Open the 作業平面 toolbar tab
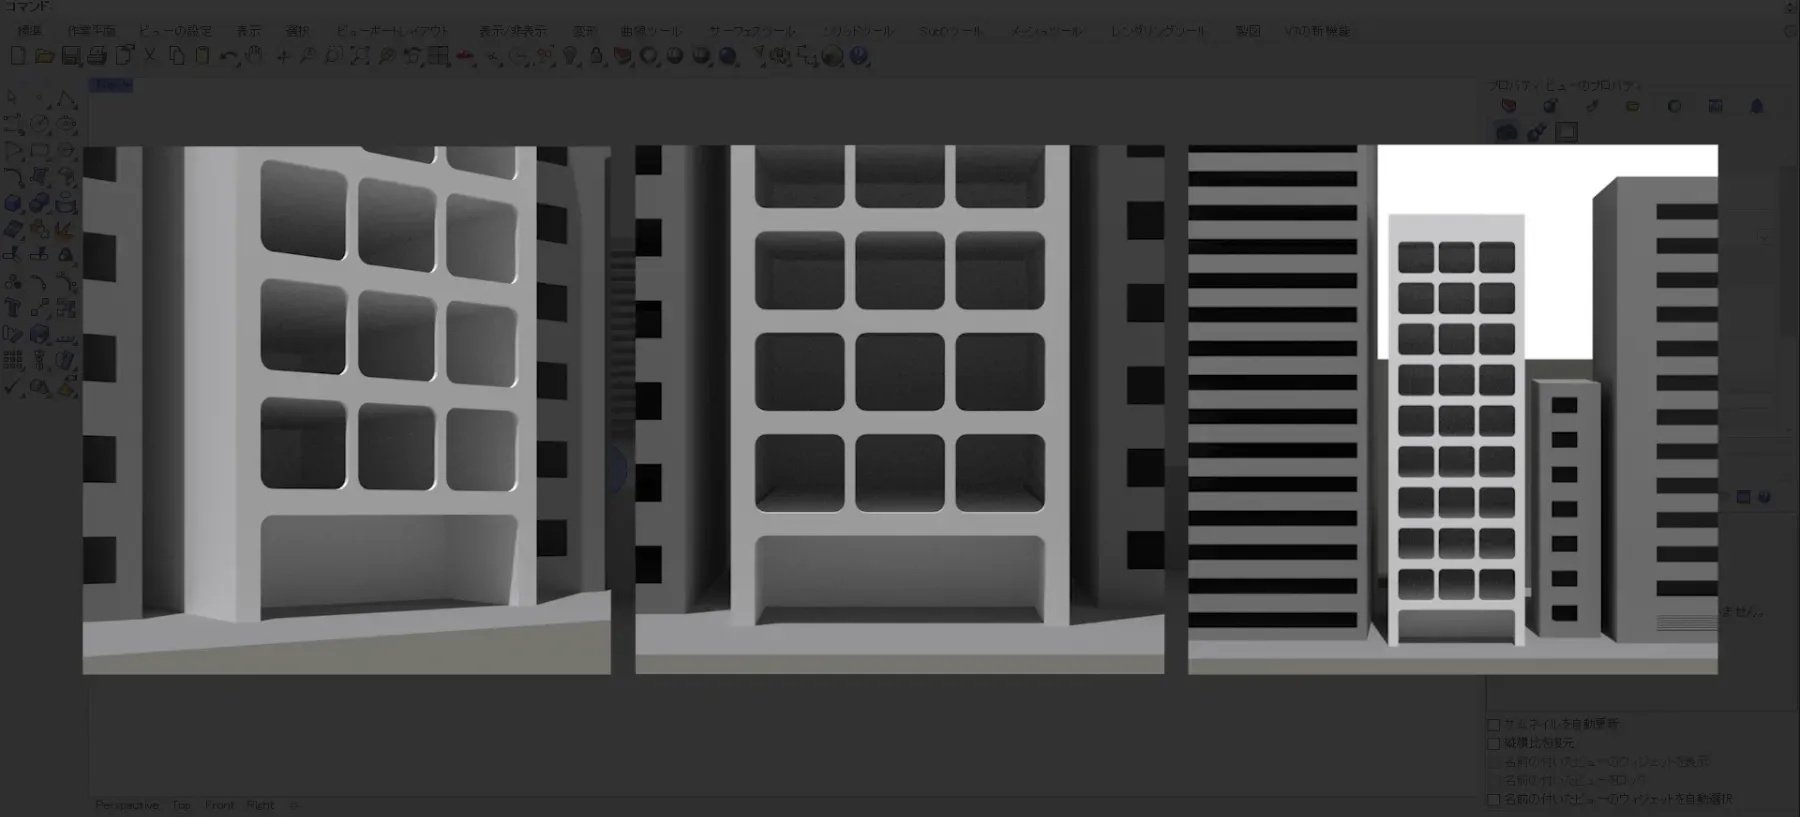 pyautogui.click(x=91, y=31)
